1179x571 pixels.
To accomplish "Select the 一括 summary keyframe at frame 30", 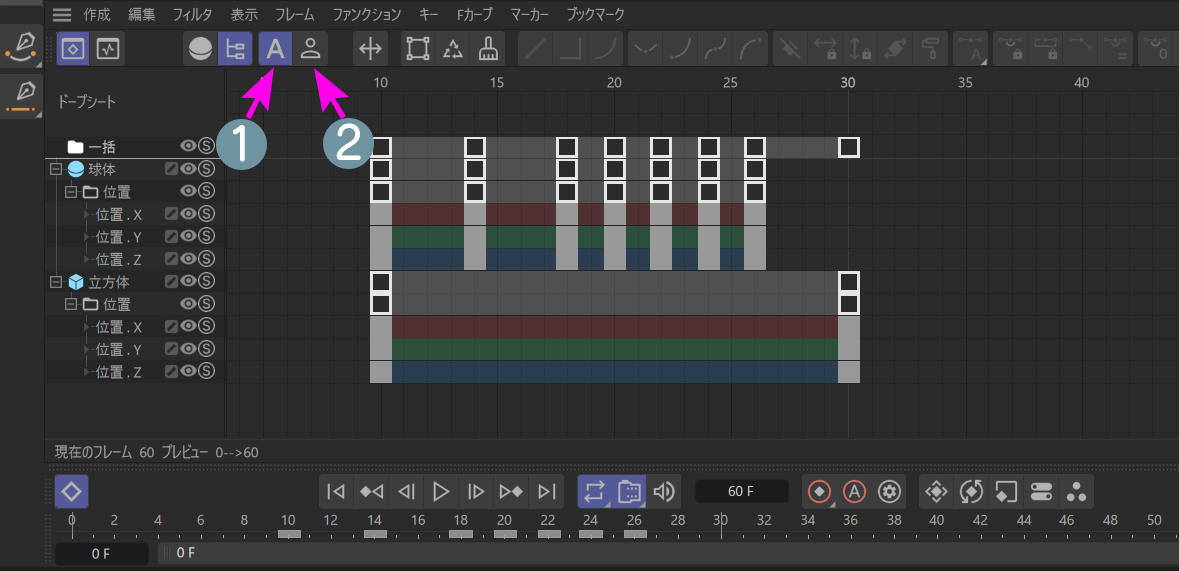I will [x=848, y=147].
